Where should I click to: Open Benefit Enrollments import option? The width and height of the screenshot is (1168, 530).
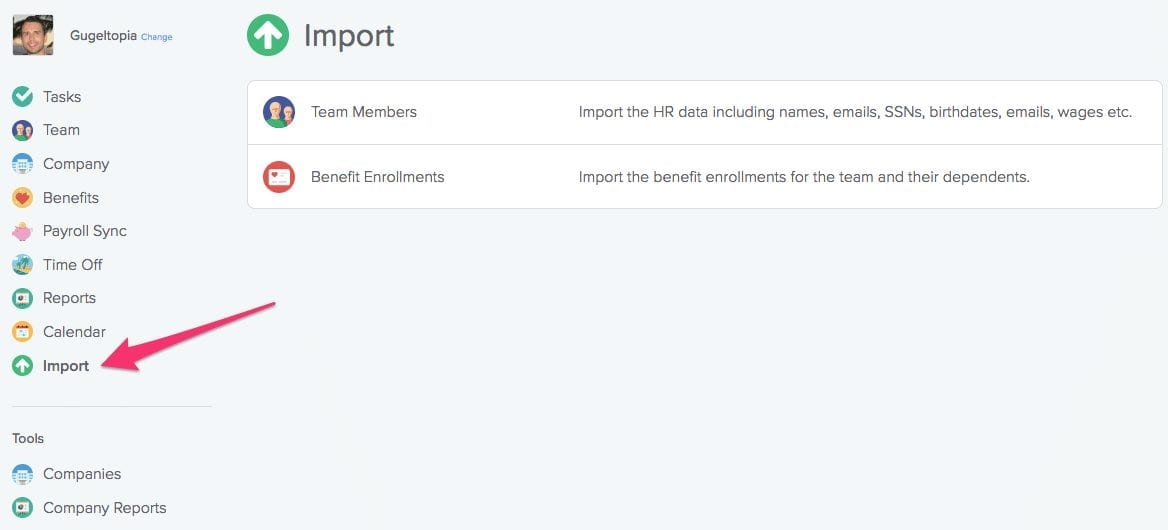377,177
